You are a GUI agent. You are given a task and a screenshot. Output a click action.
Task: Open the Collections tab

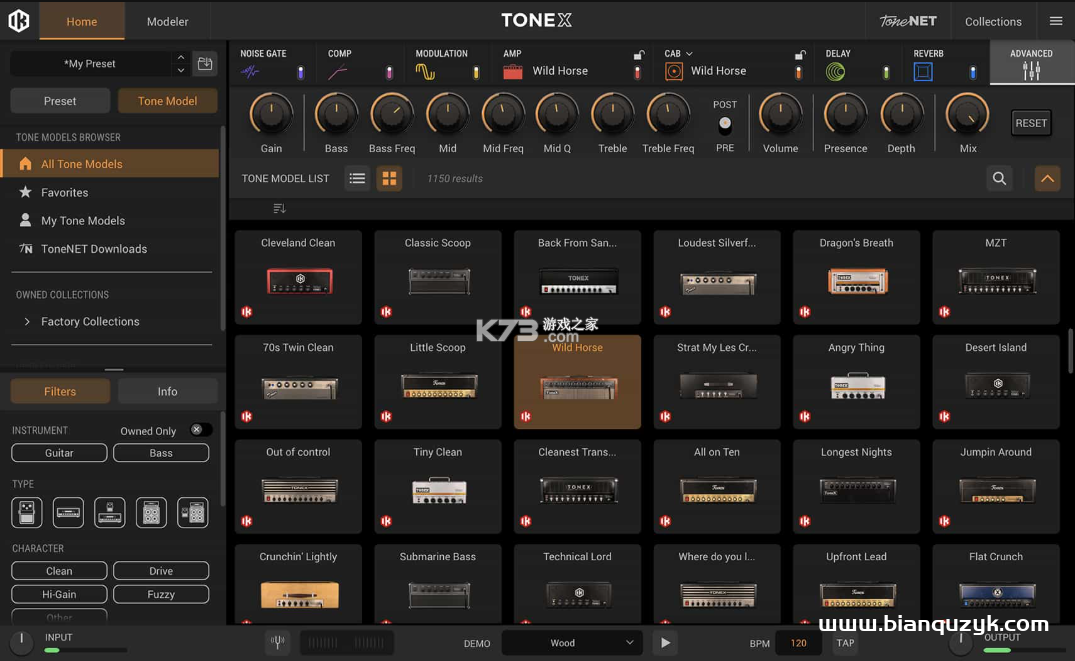993,21
